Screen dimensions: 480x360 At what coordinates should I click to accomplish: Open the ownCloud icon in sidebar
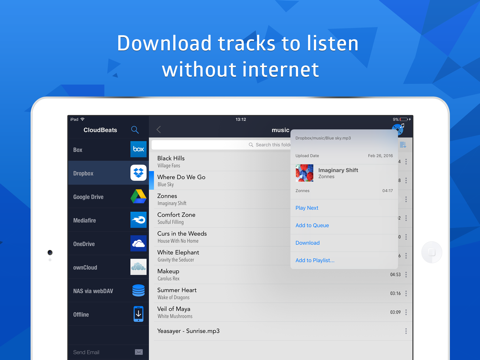tap(138, 267)
